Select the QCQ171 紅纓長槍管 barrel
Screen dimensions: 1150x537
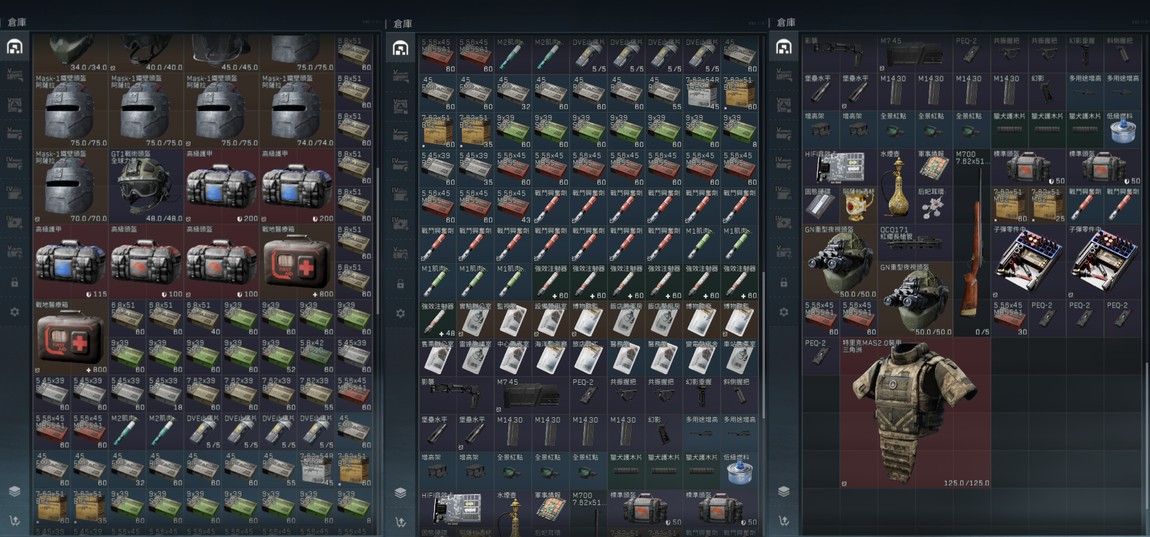coord(915,243)
